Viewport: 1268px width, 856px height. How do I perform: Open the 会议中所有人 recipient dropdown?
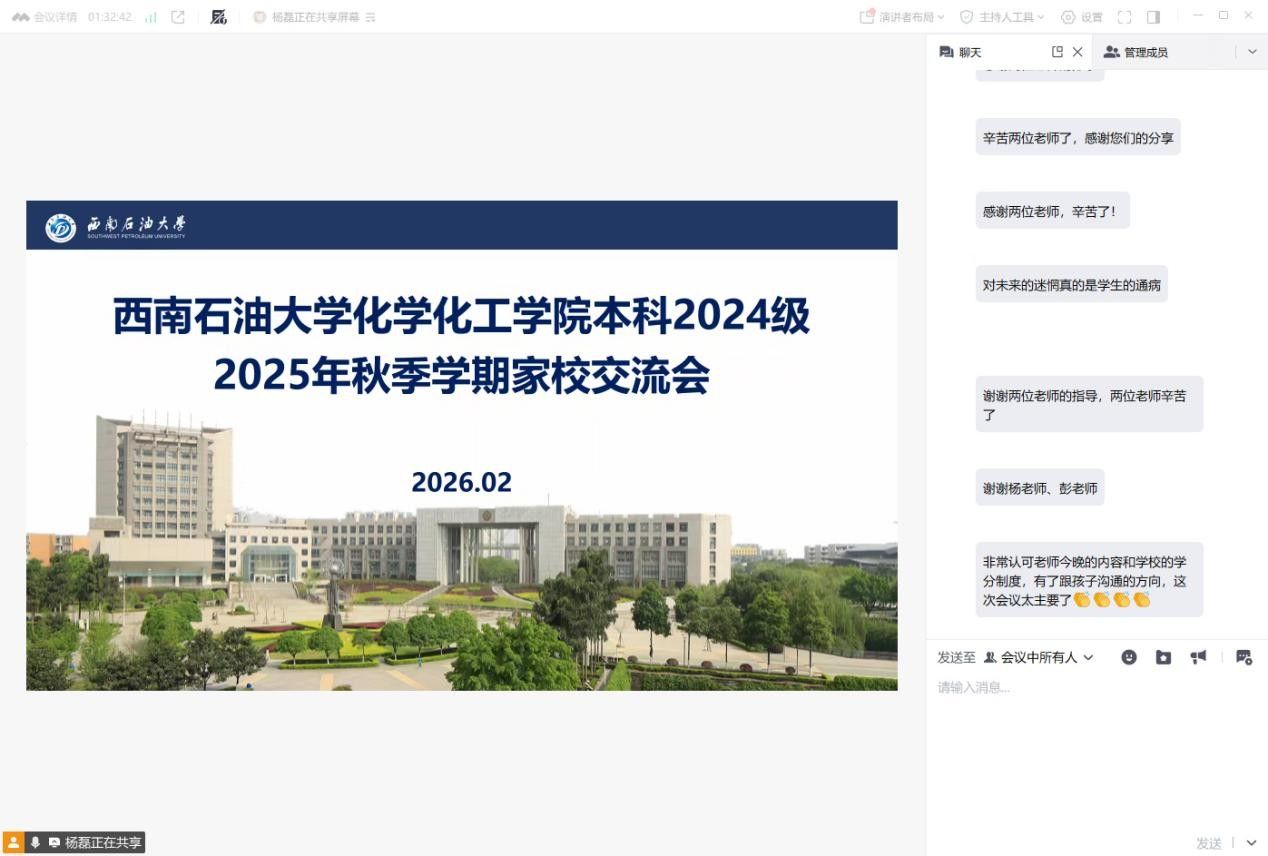[1039, 657]
